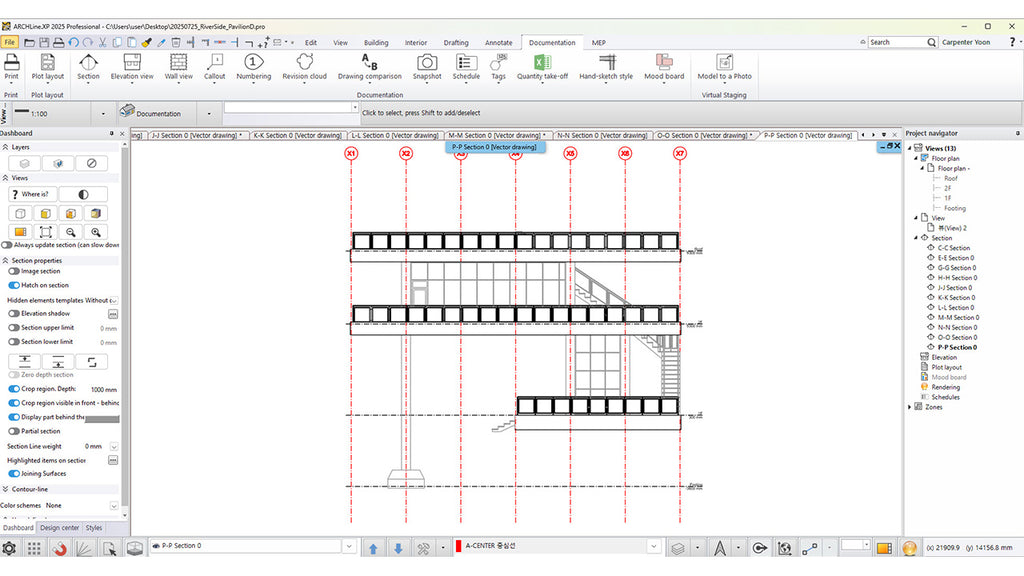Disable Joining Surfaces switch
Image resolution: width=1024 pixels, height=576 pixels.
point(14,473)
